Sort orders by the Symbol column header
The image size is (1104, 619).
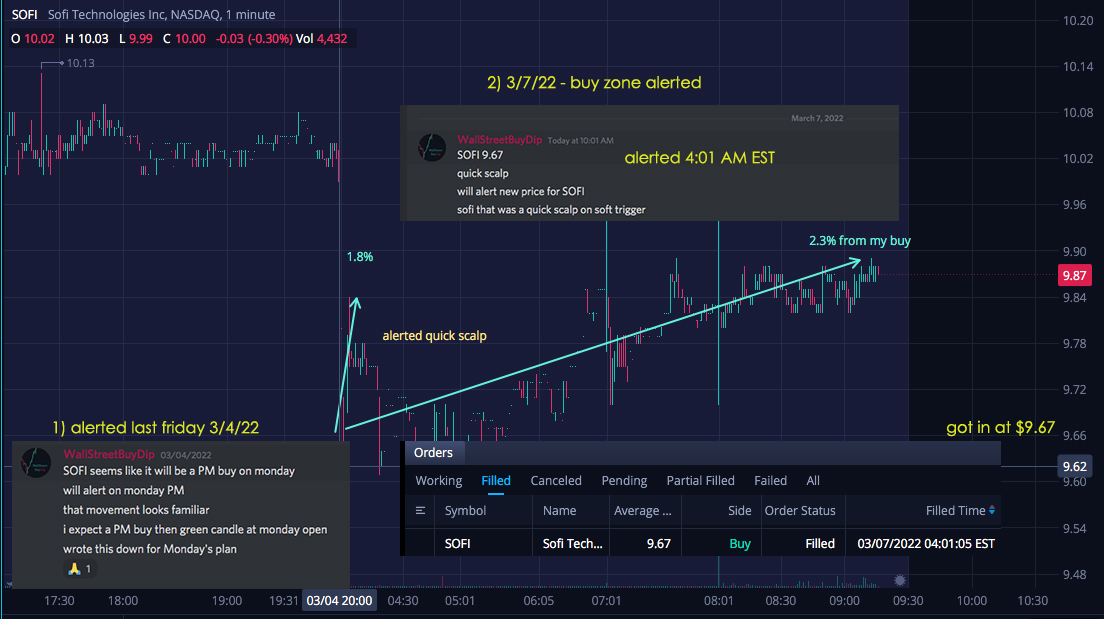465,511
